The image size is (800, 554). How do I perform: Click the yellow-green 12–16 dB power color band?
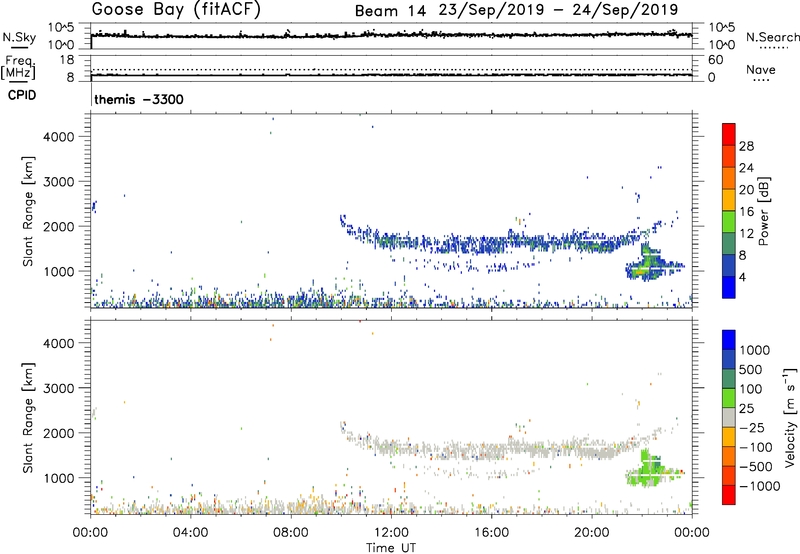729,222
